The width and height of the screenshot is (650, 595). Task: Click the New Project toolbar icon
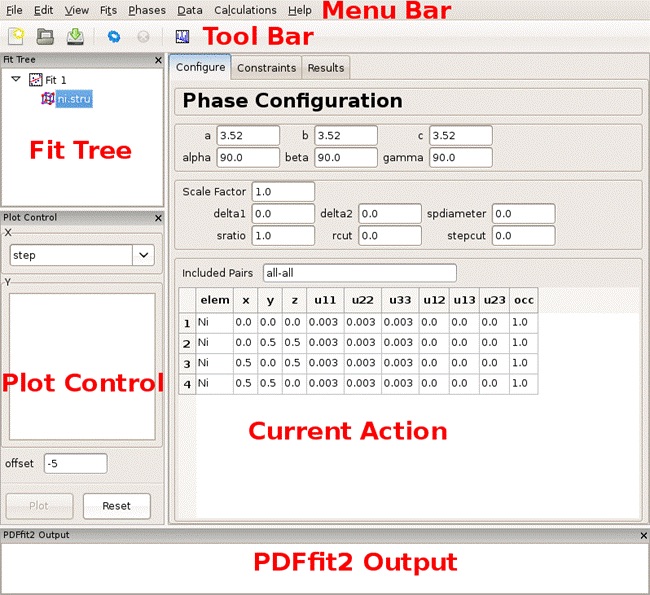click(17, 37)
